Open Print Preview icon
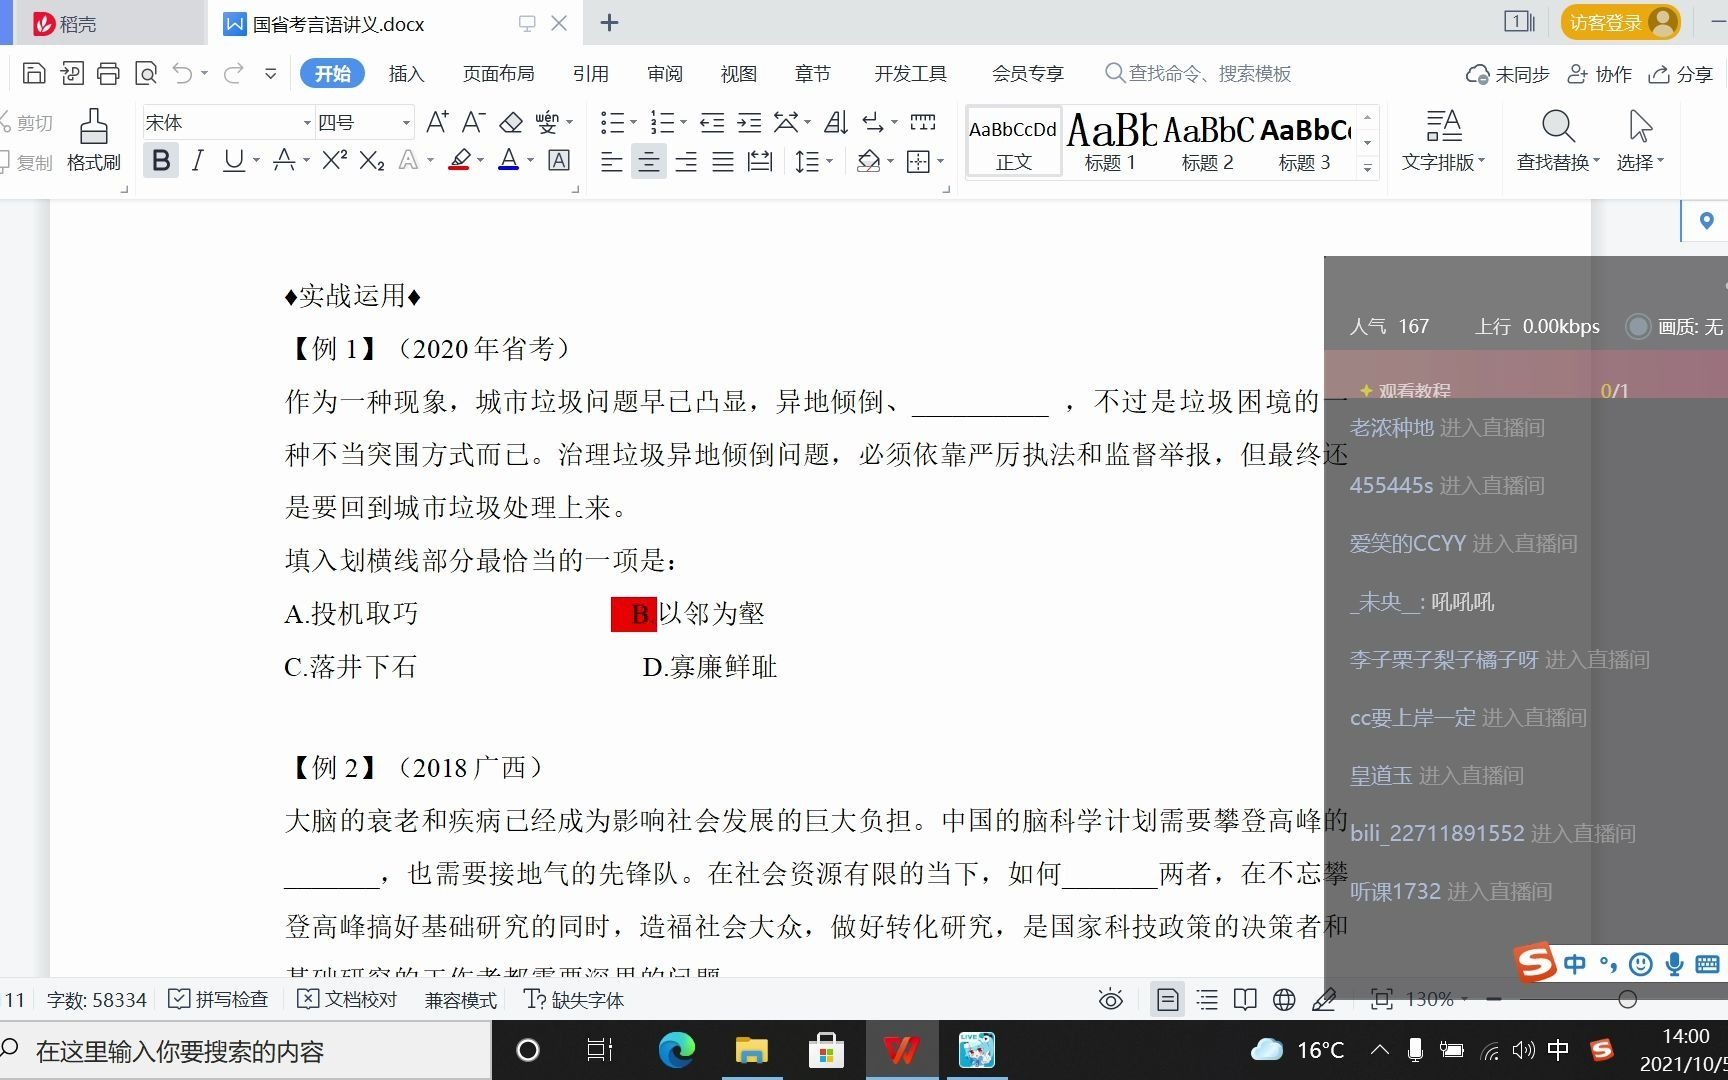1728x1080 pixels. (x=146, y=73)
